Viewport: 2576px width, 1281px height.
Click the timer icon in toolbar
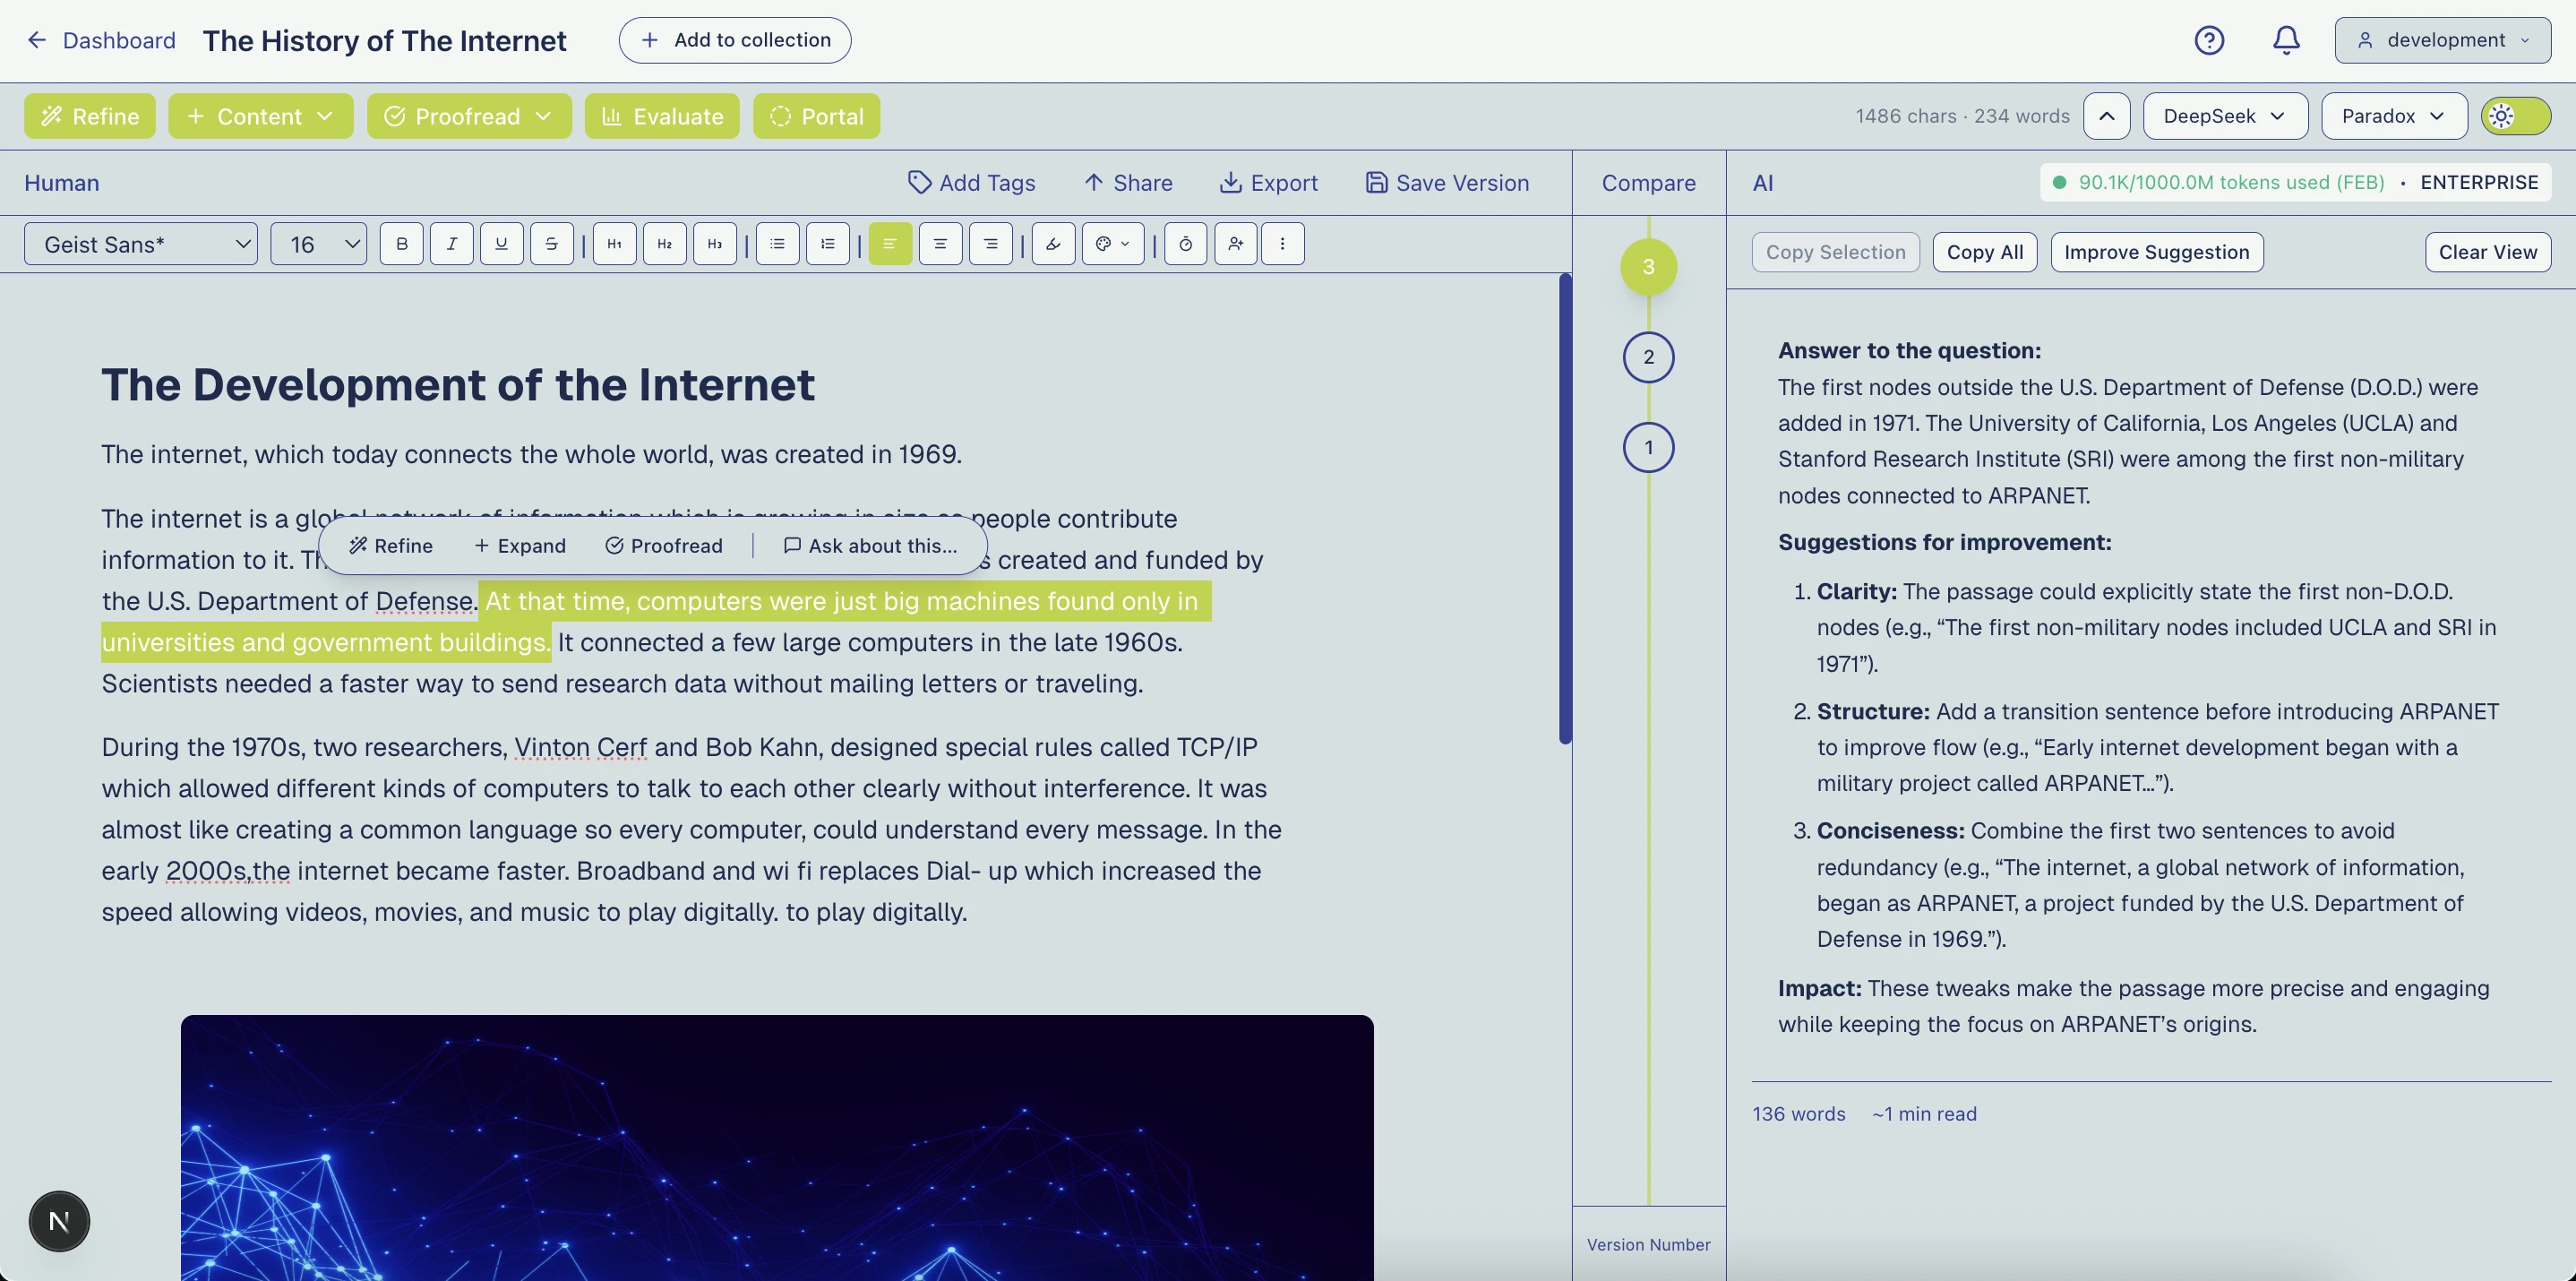point(1185,244)
